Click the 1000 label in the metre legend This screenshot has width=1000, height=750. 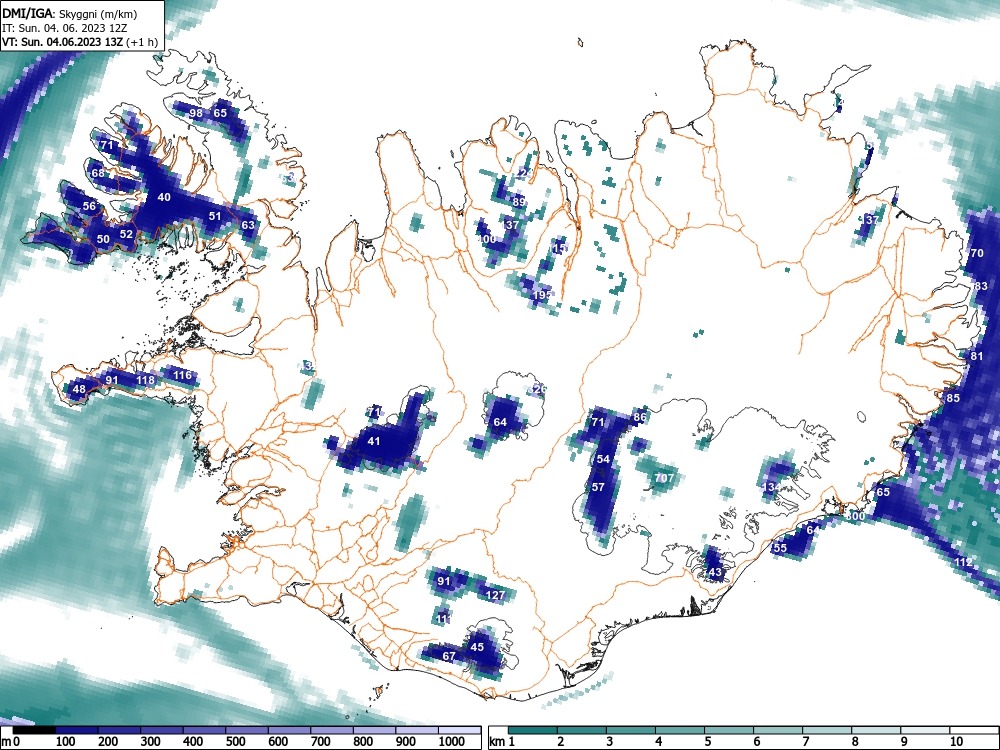pyautogui.click(x=452, y=742)
